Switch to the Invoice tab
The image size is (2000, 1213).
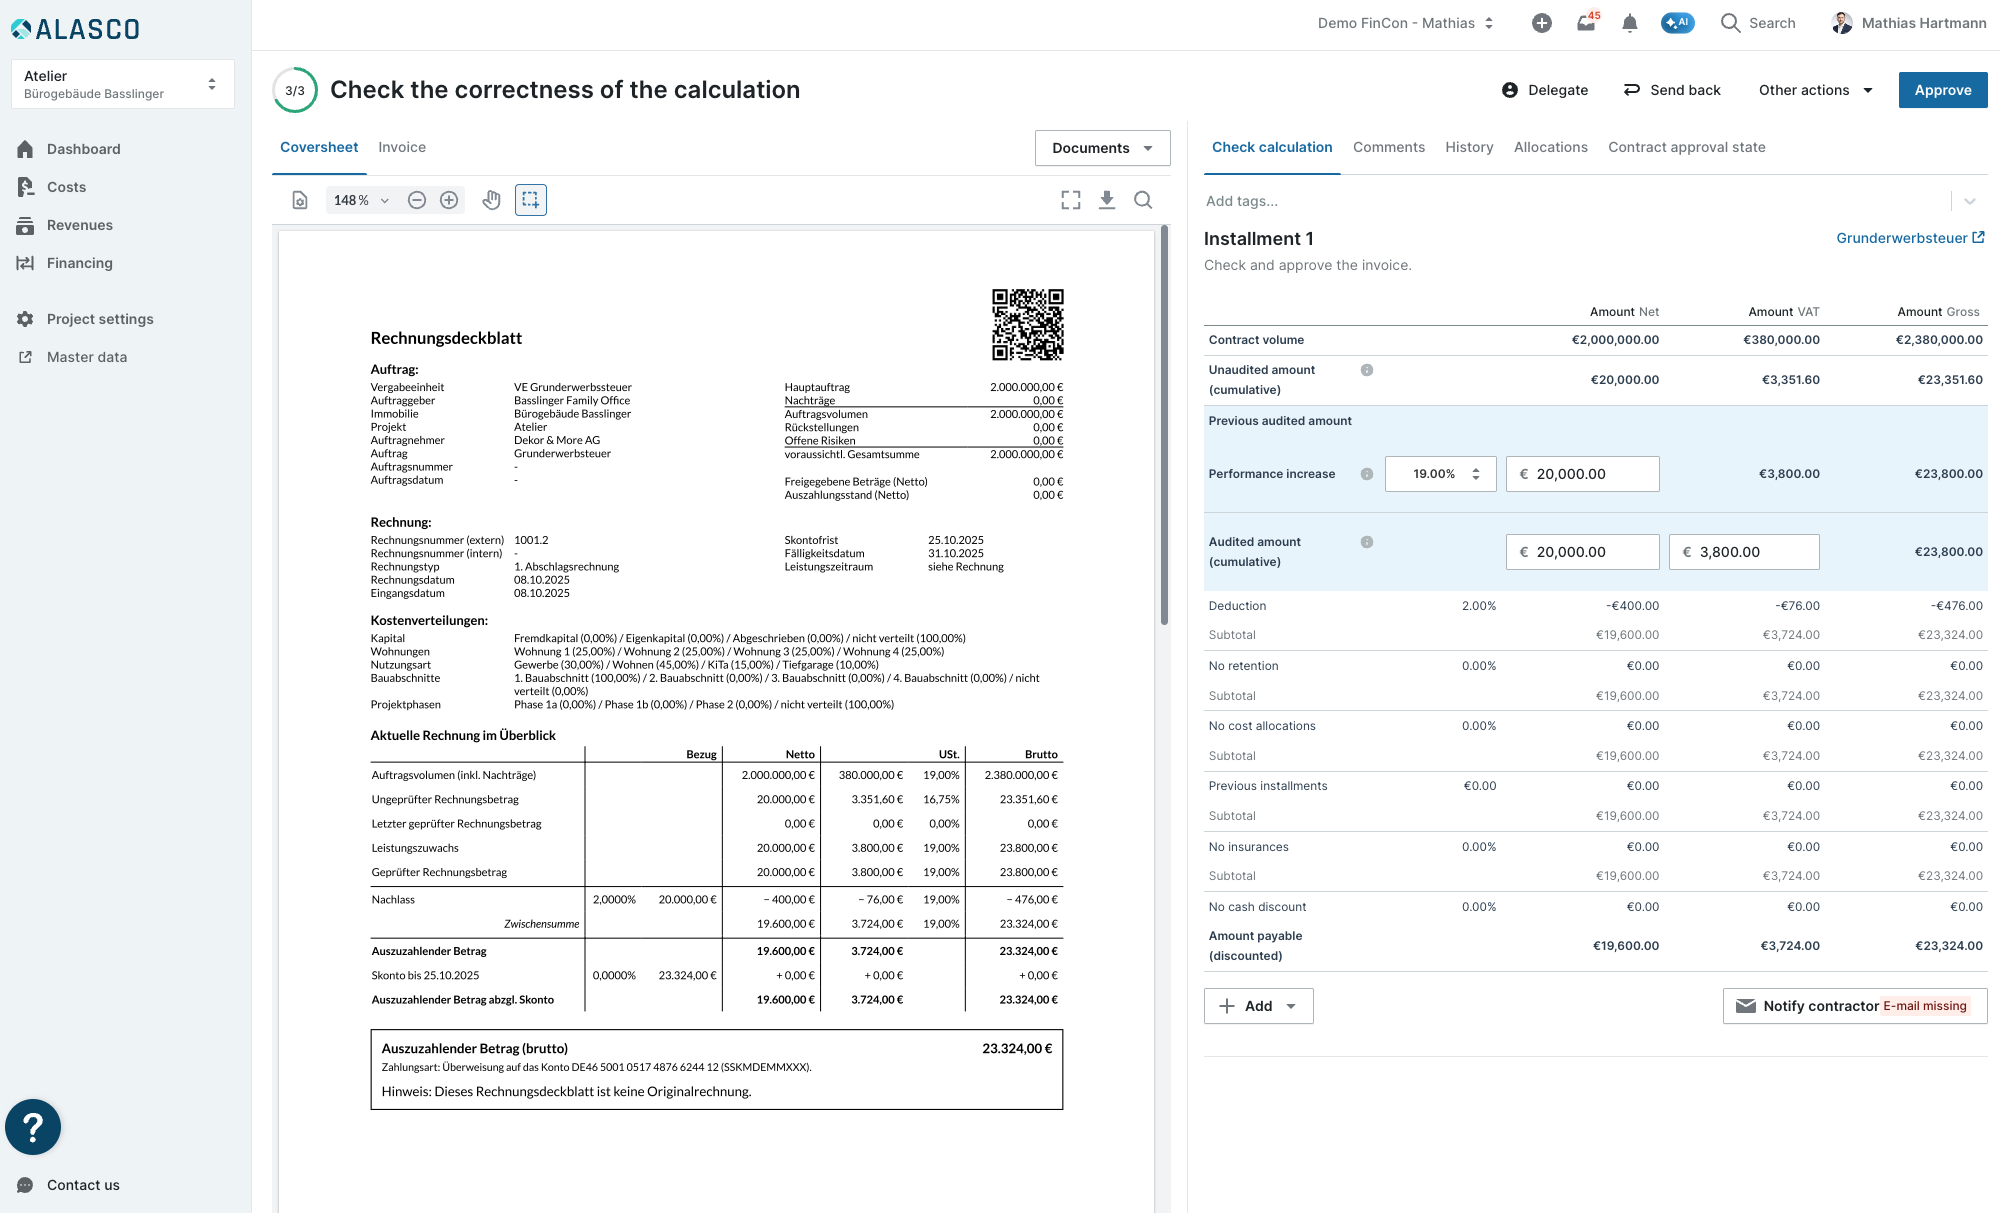(402, 147)
